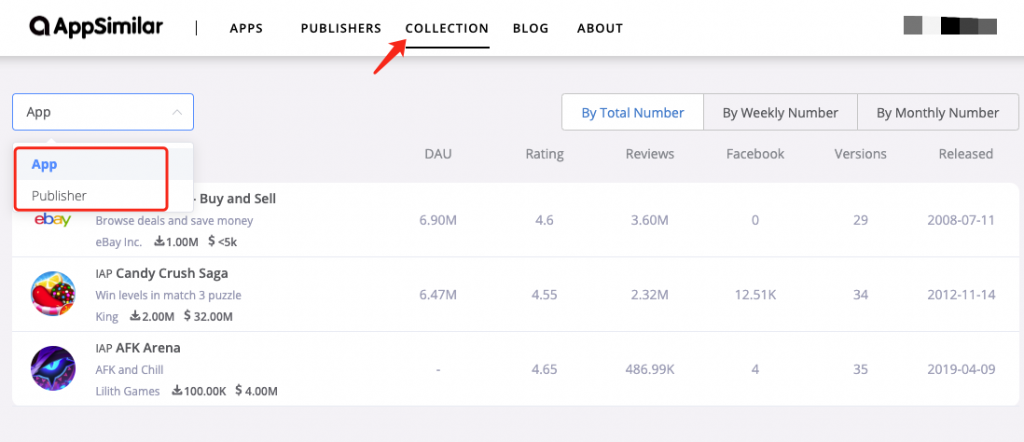Click the dollar icon beside 32.00M
Viewport: 1024px width, 442px height.
187,316
